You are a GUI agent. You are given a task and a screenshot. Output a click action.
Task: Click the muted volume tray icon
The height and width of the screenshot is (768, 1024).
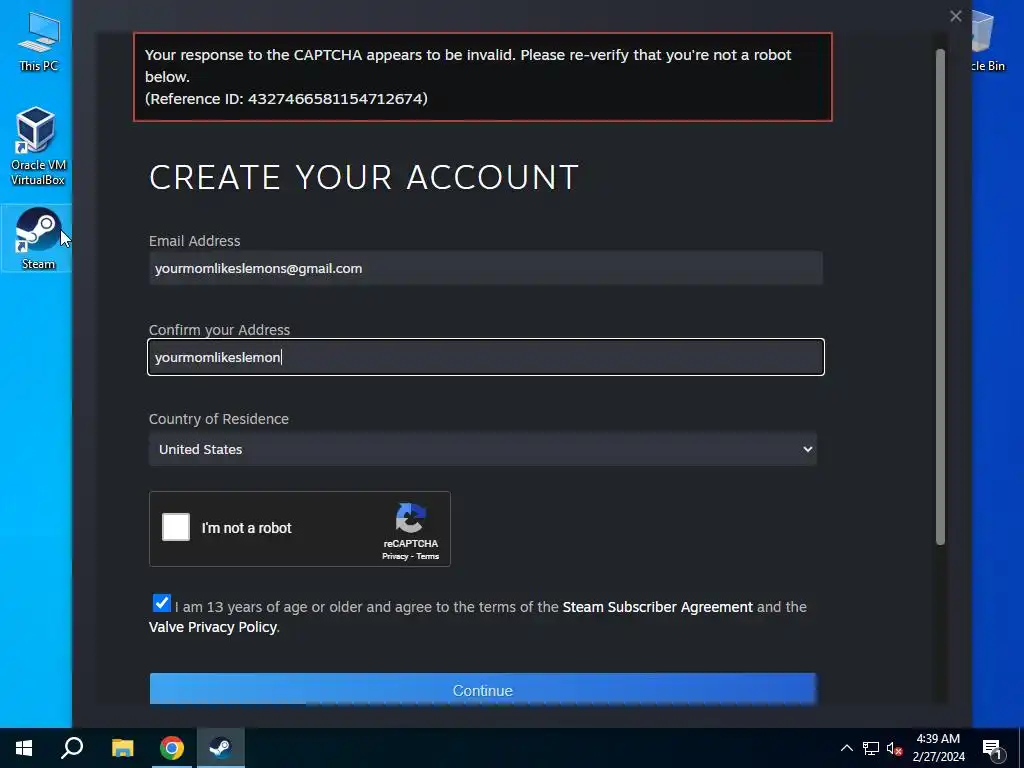(895, 748)
